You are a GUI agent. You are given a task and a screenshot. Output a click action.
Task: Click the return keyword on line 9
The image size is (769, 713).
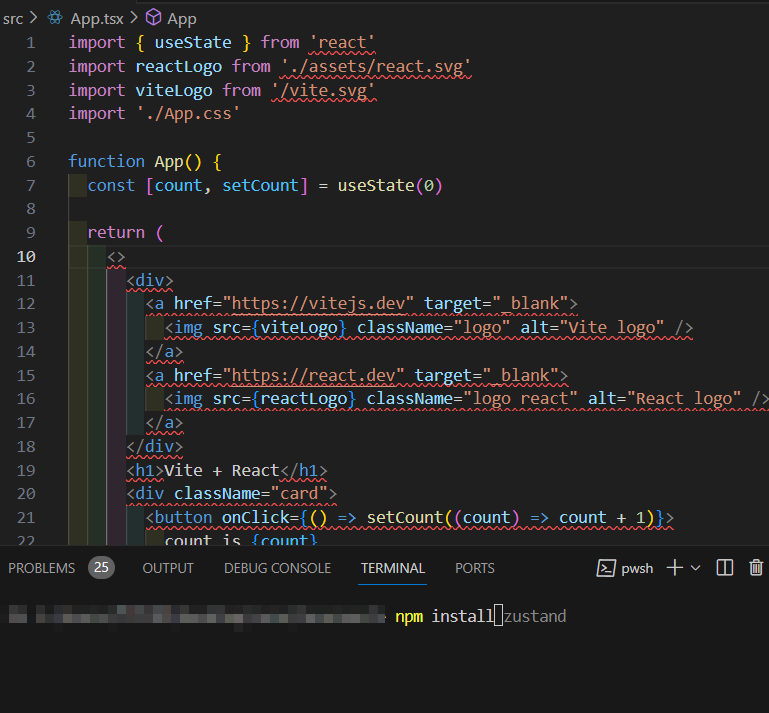coord(116,232)
